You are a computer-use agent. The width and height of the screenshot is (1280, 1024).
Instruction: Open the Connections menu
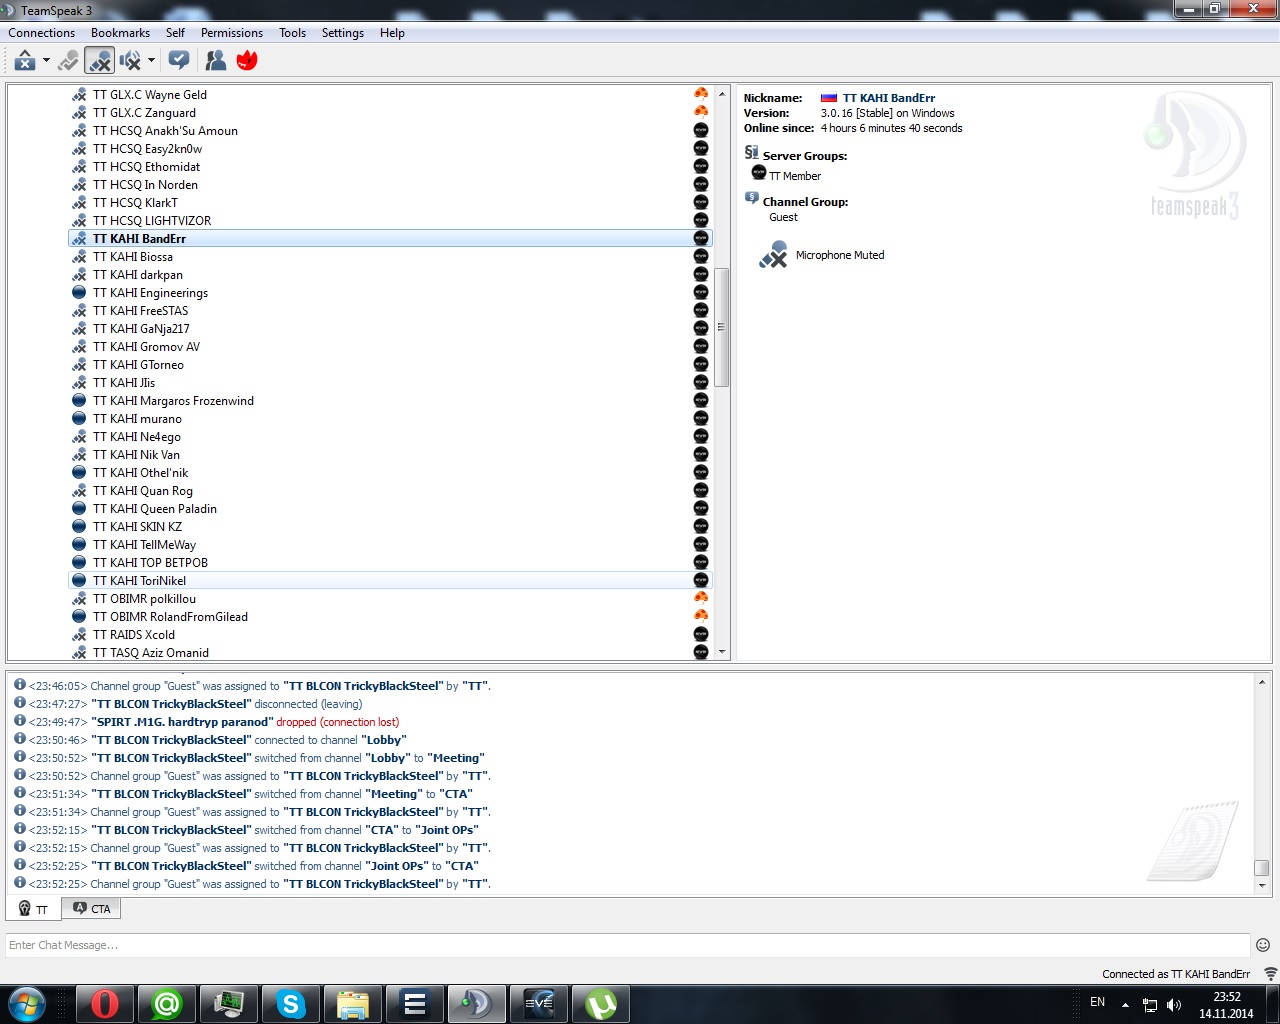coord(42,33)
